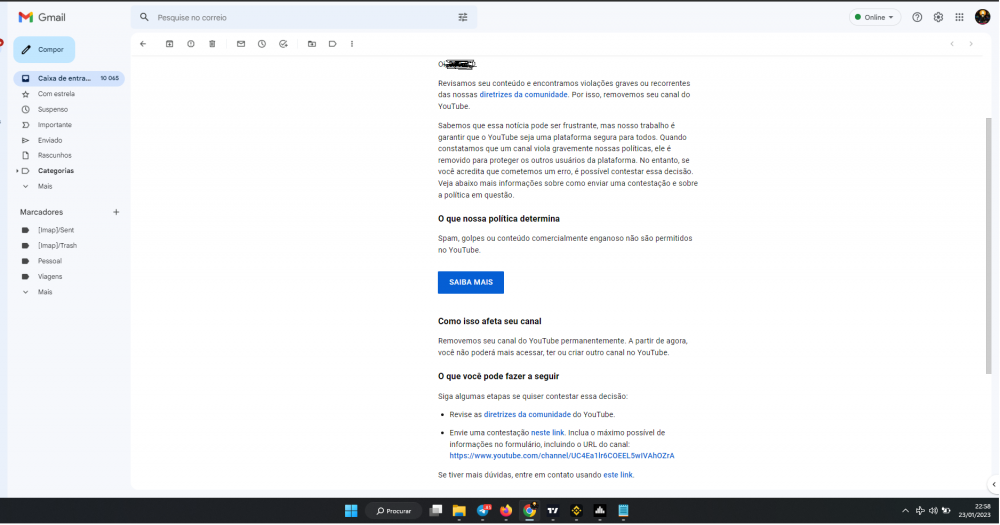Add to tasks with the checkmark icon
The height and width of the screenshot is (525, 1000).
click(283, 44)
